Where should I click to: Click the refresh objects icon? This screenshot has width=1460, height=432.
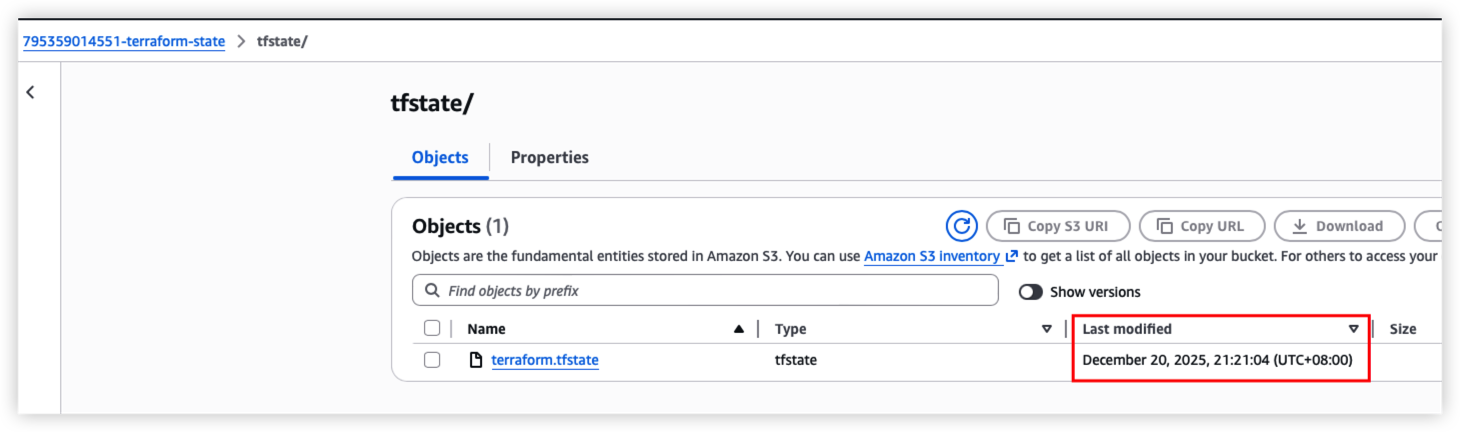point(961,226)
